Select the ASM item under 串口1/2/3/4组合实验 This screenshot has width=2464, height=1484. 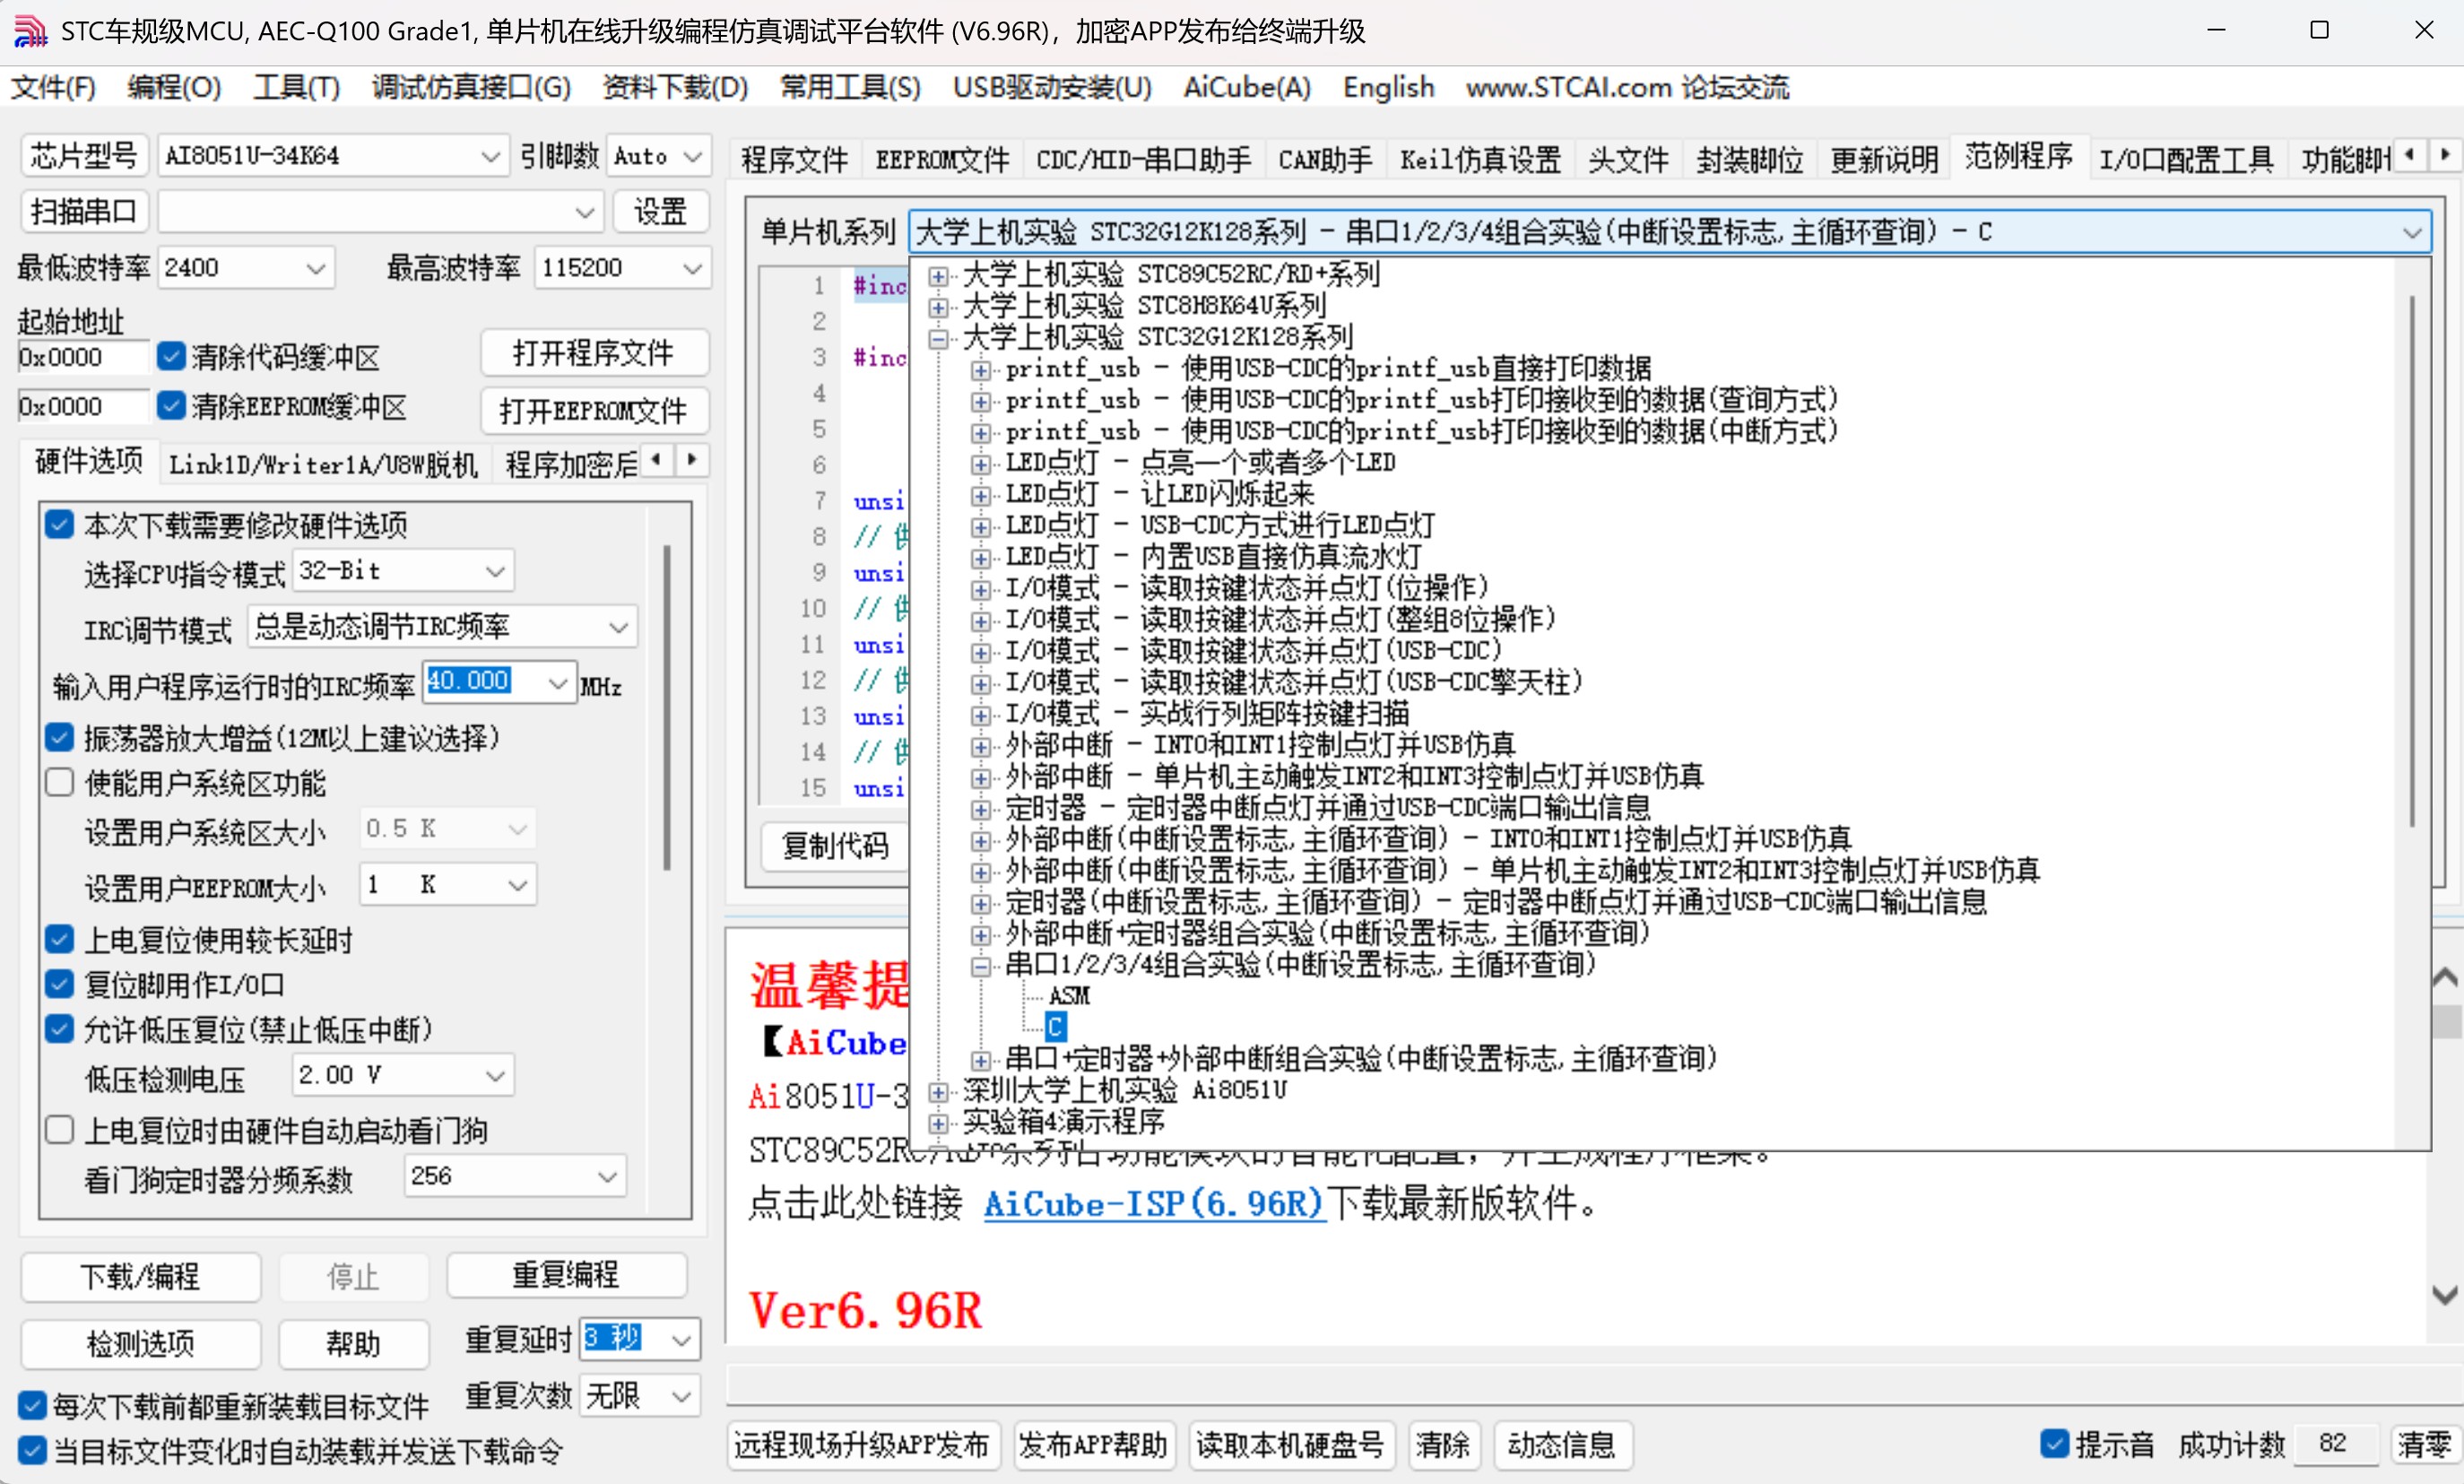pos(1069,996)
